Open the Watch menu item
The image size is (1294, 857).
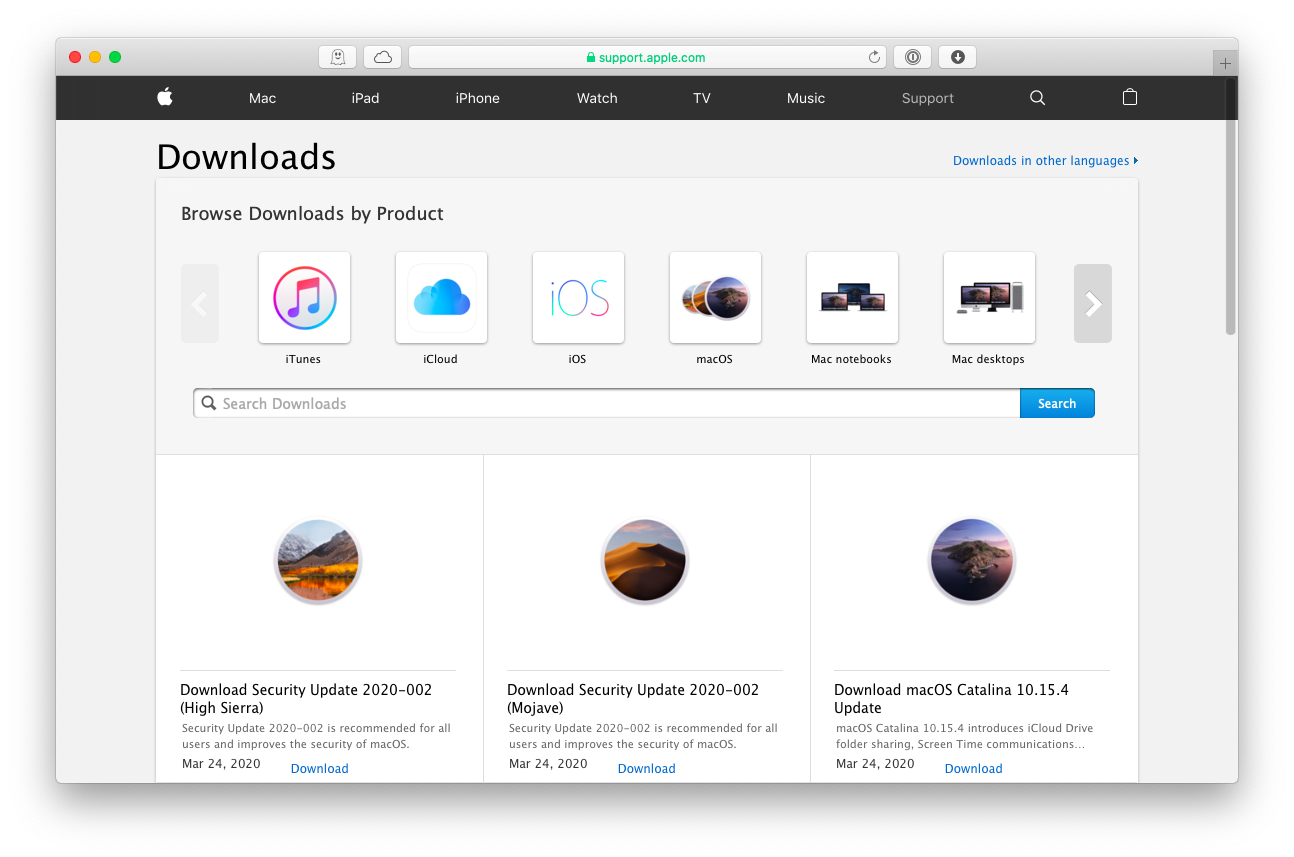tap(597, 98)
